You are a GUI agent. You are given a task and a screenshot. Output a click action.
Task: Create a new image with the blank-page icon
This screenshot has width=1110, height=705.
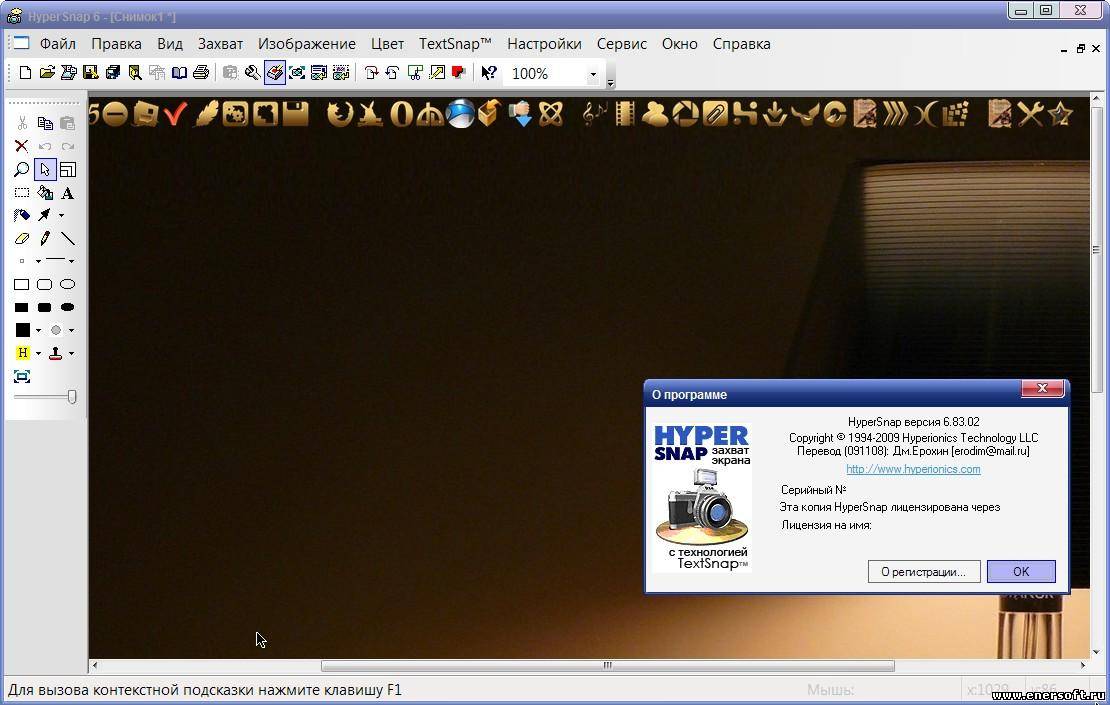click(25, 72)
